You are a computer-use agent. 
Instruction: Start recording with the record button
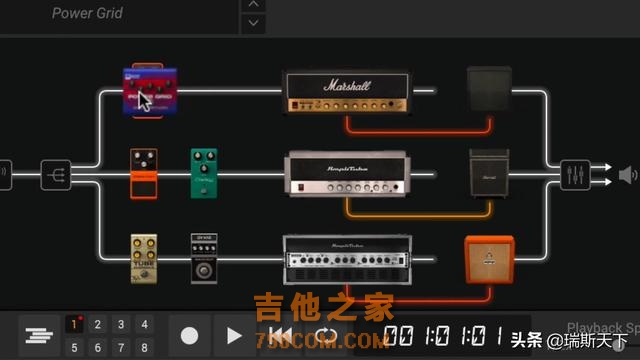[189, 336]
